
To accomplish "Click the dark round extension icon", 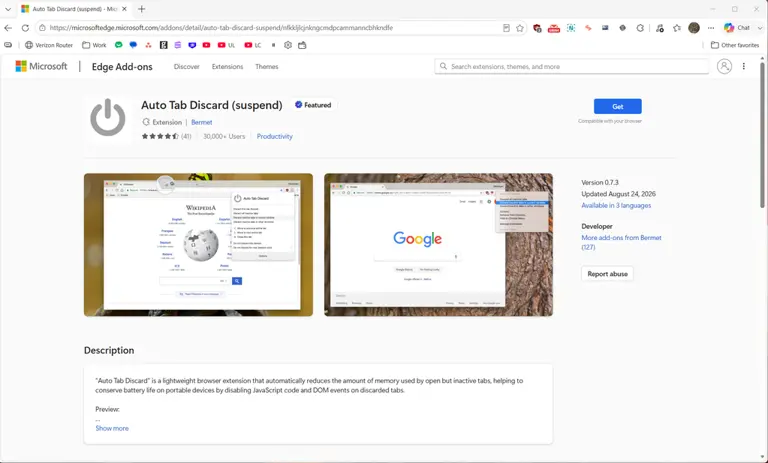I will (623, 28).
